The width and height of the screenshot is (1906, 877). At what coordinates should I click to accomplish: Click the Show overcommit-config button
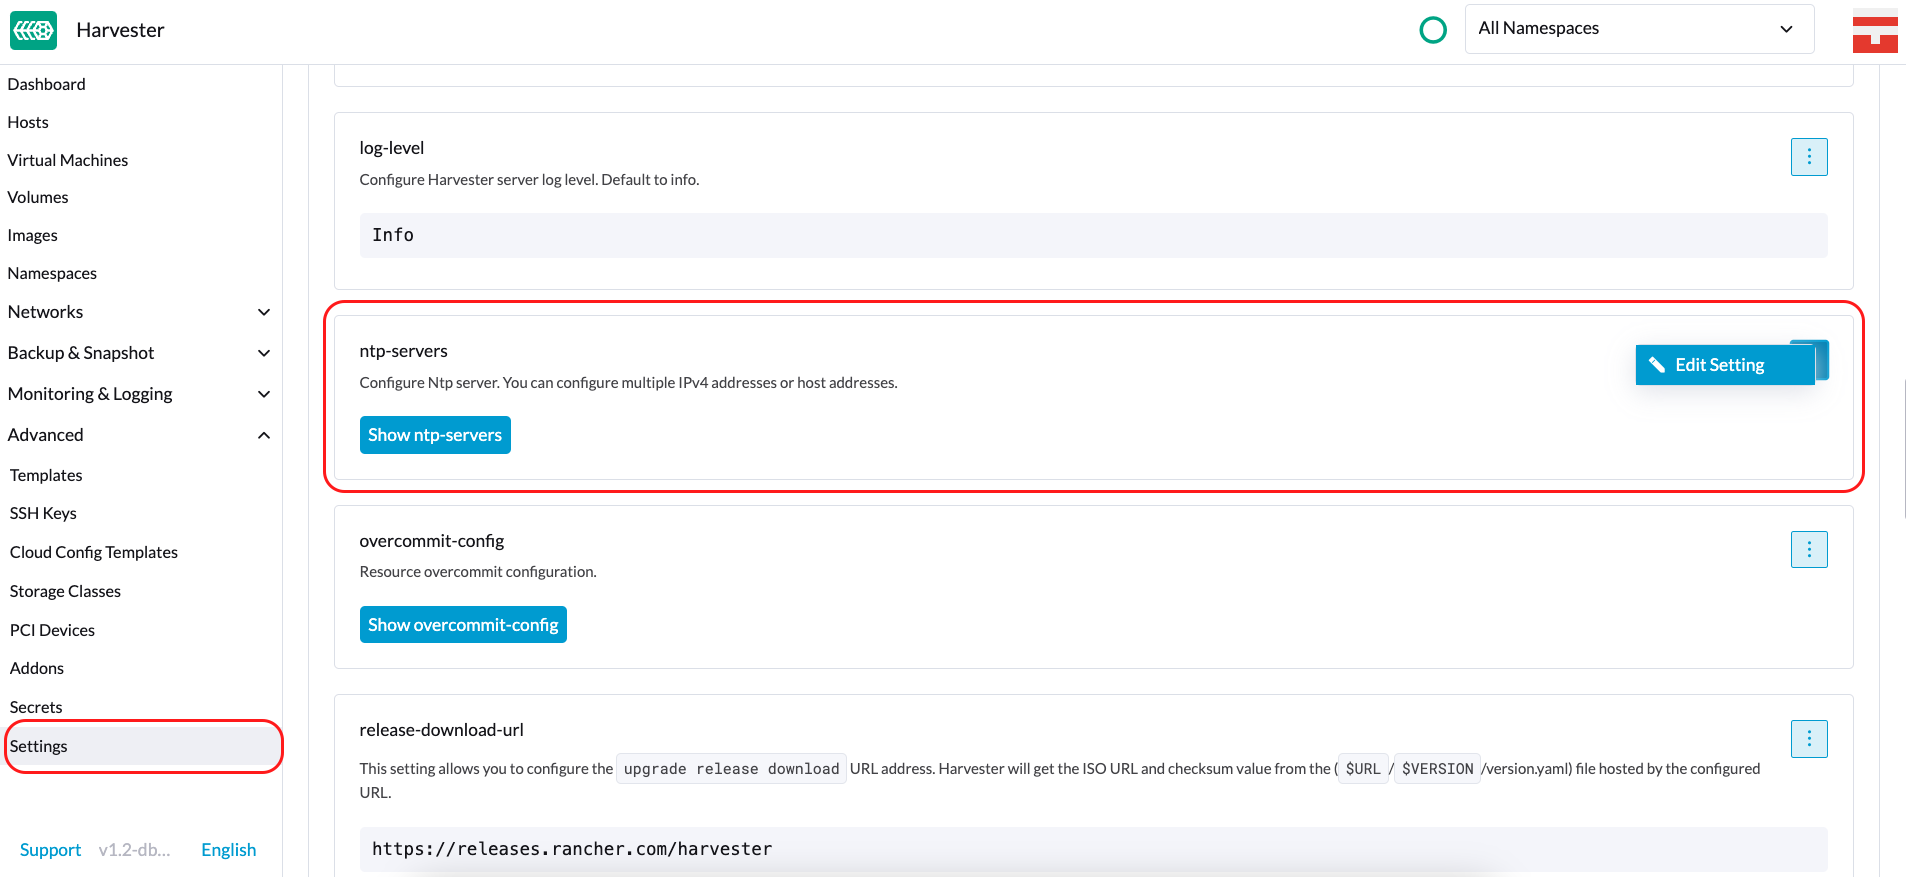click(x=463, y=625)
